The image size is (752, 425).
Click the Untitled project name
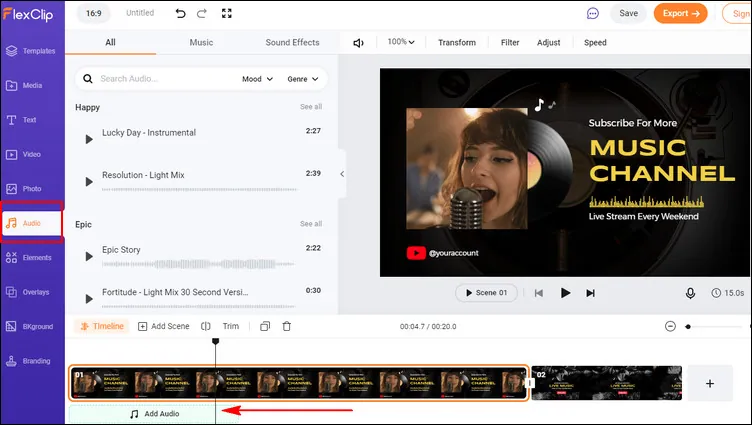click(x=140, y=13)
